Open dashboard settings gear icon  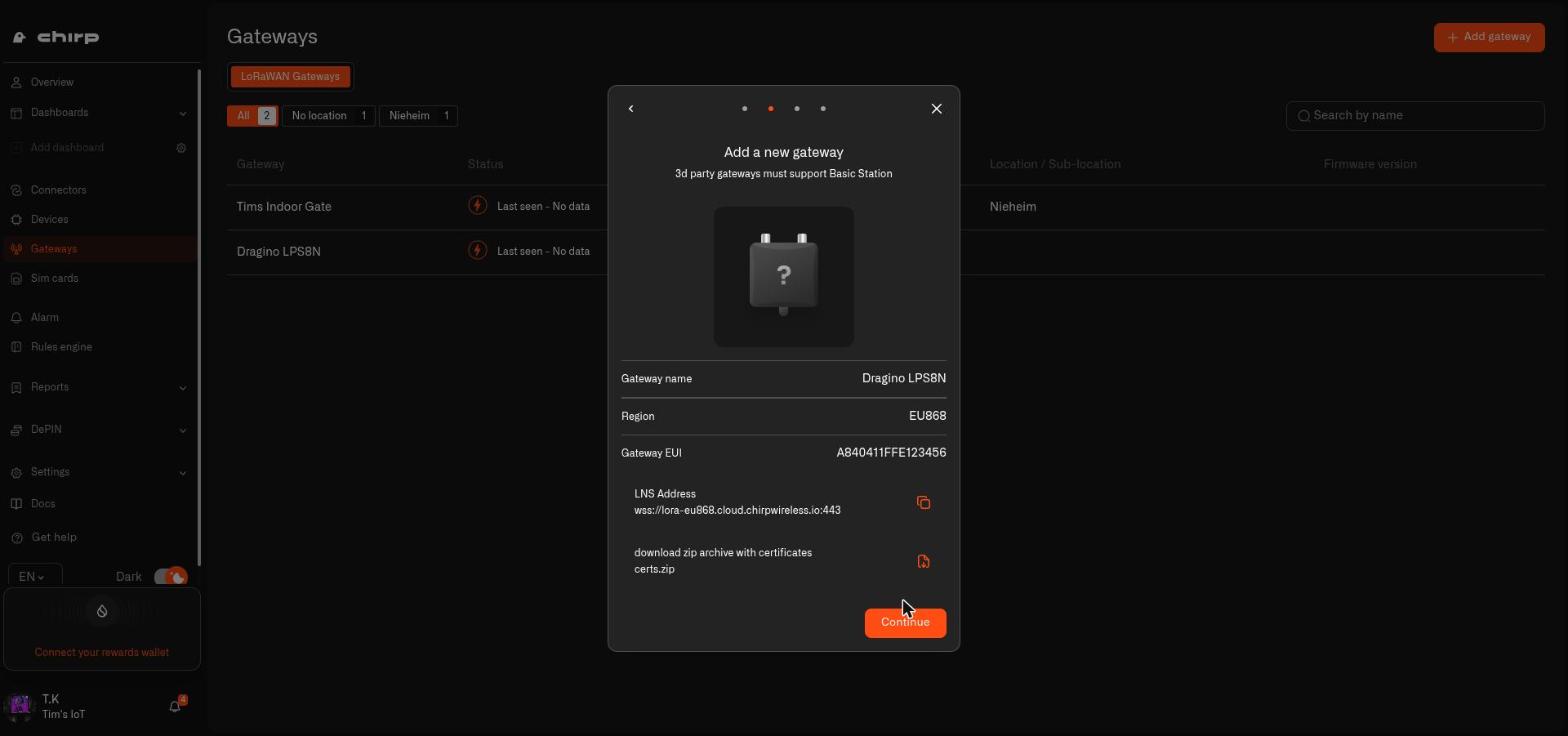(181, 148)
